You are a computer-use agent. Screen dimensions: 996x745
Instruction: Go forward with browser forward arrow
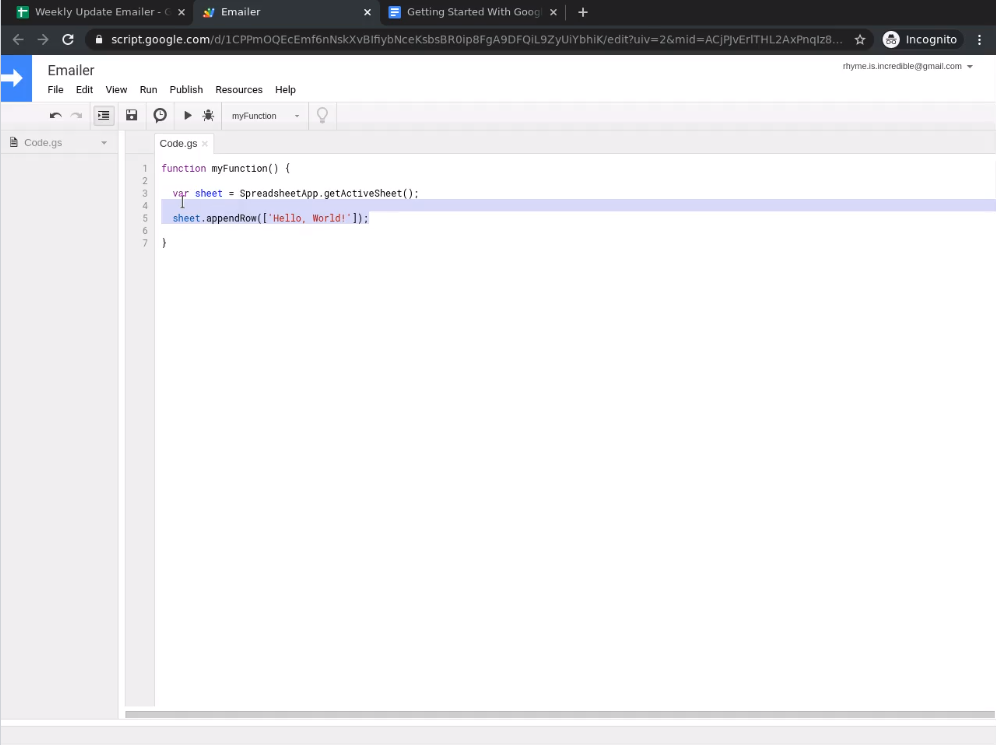coord(43,39)
